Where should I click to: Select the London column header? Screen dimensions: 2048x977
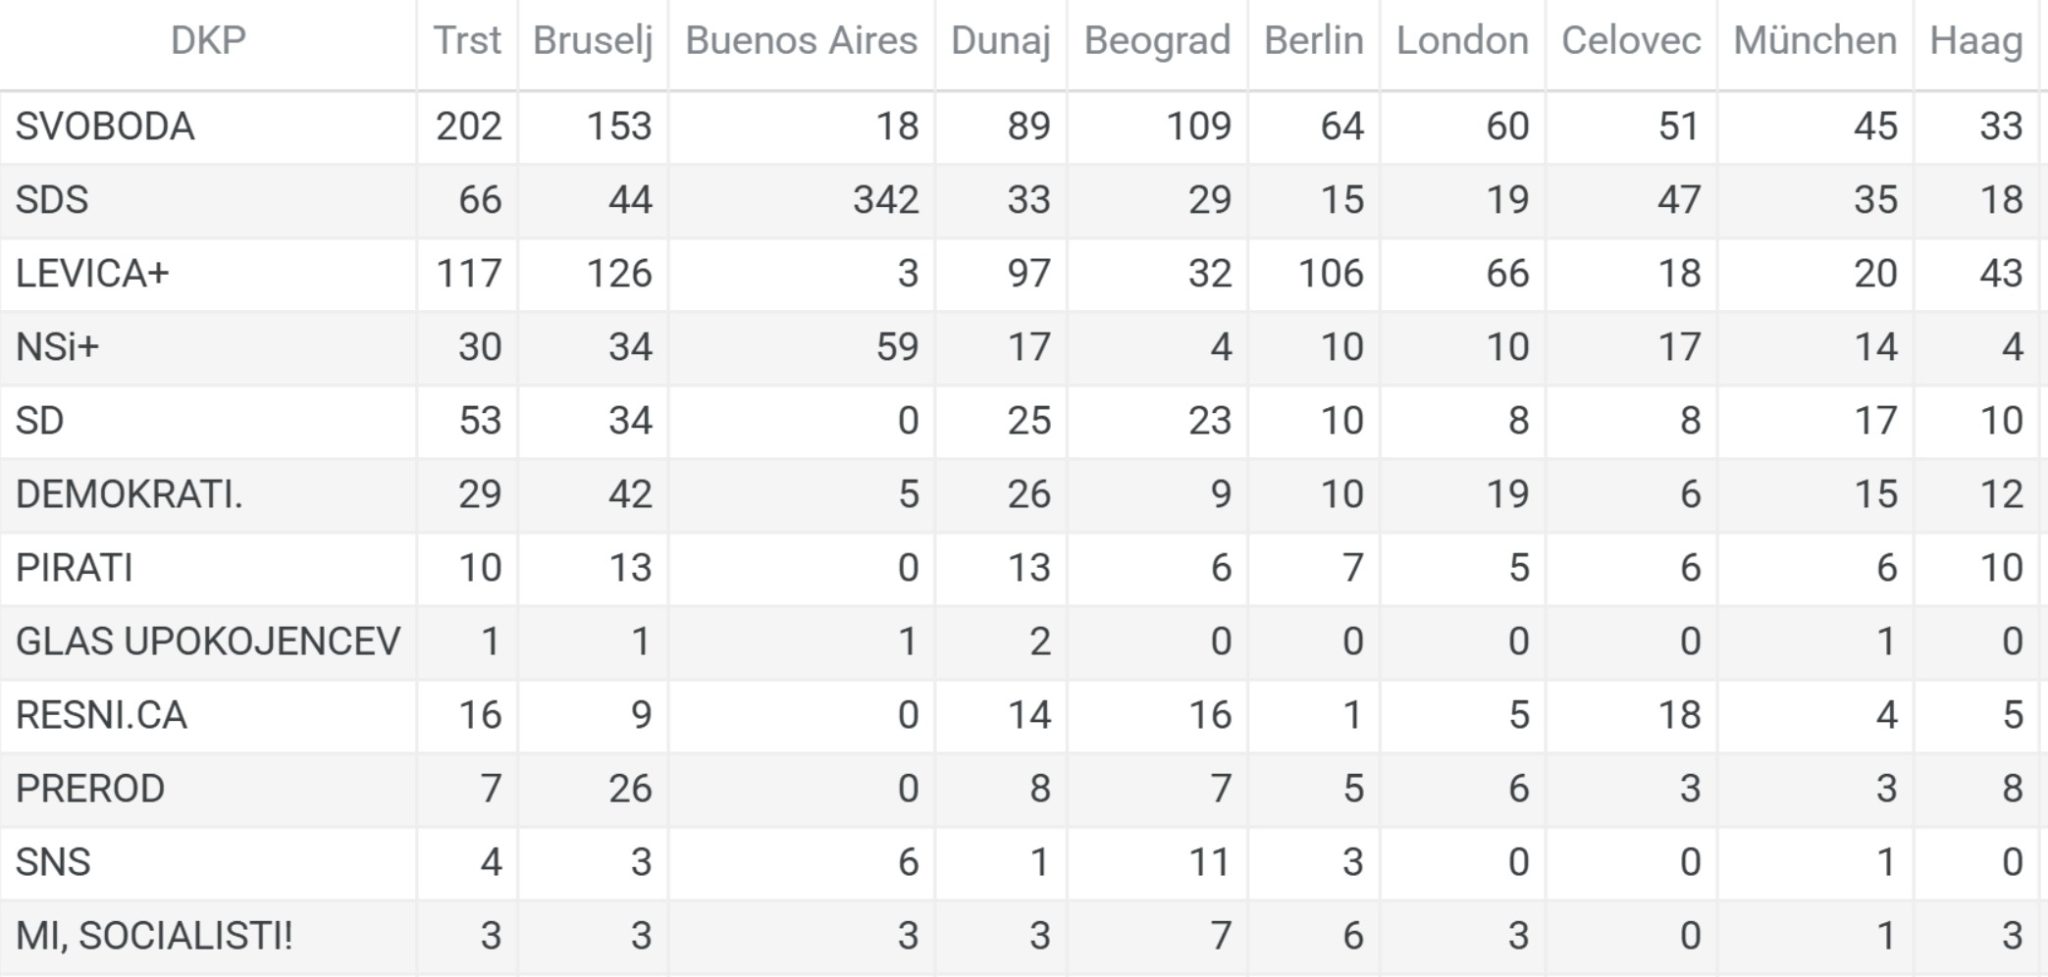click(x=1462, y=41)
